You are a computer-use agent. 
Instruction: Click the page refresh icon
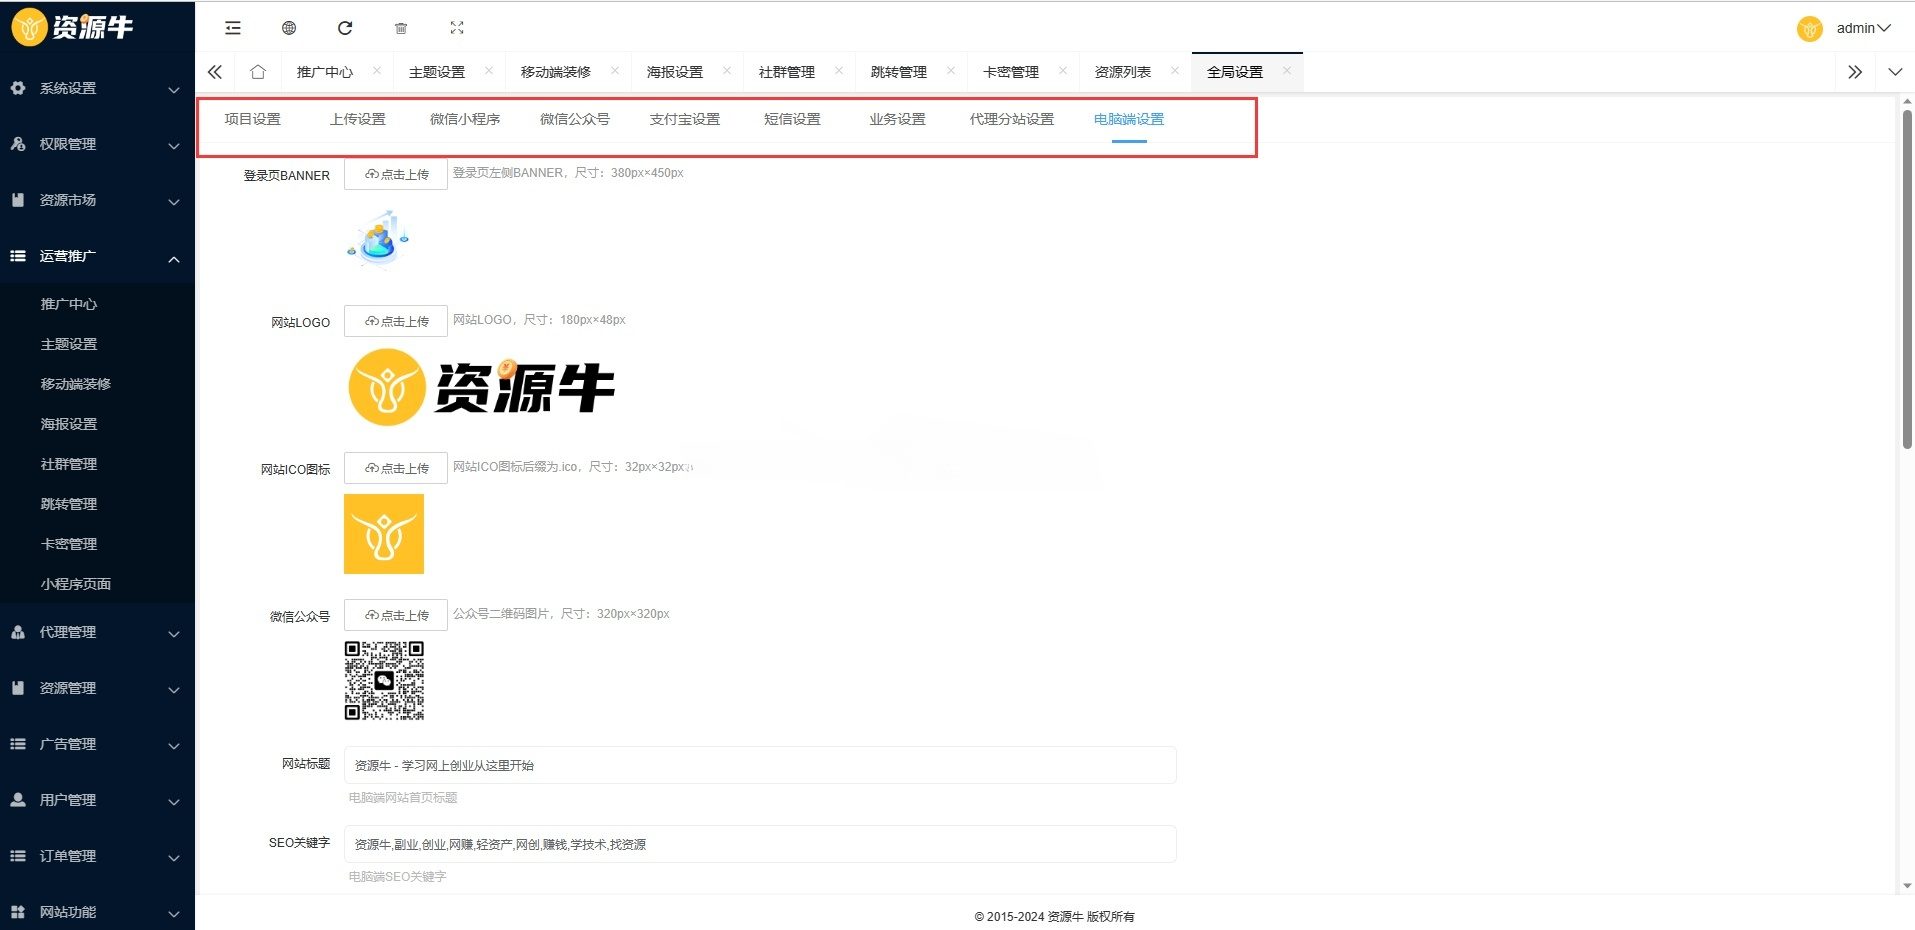[x=345, y=28]
